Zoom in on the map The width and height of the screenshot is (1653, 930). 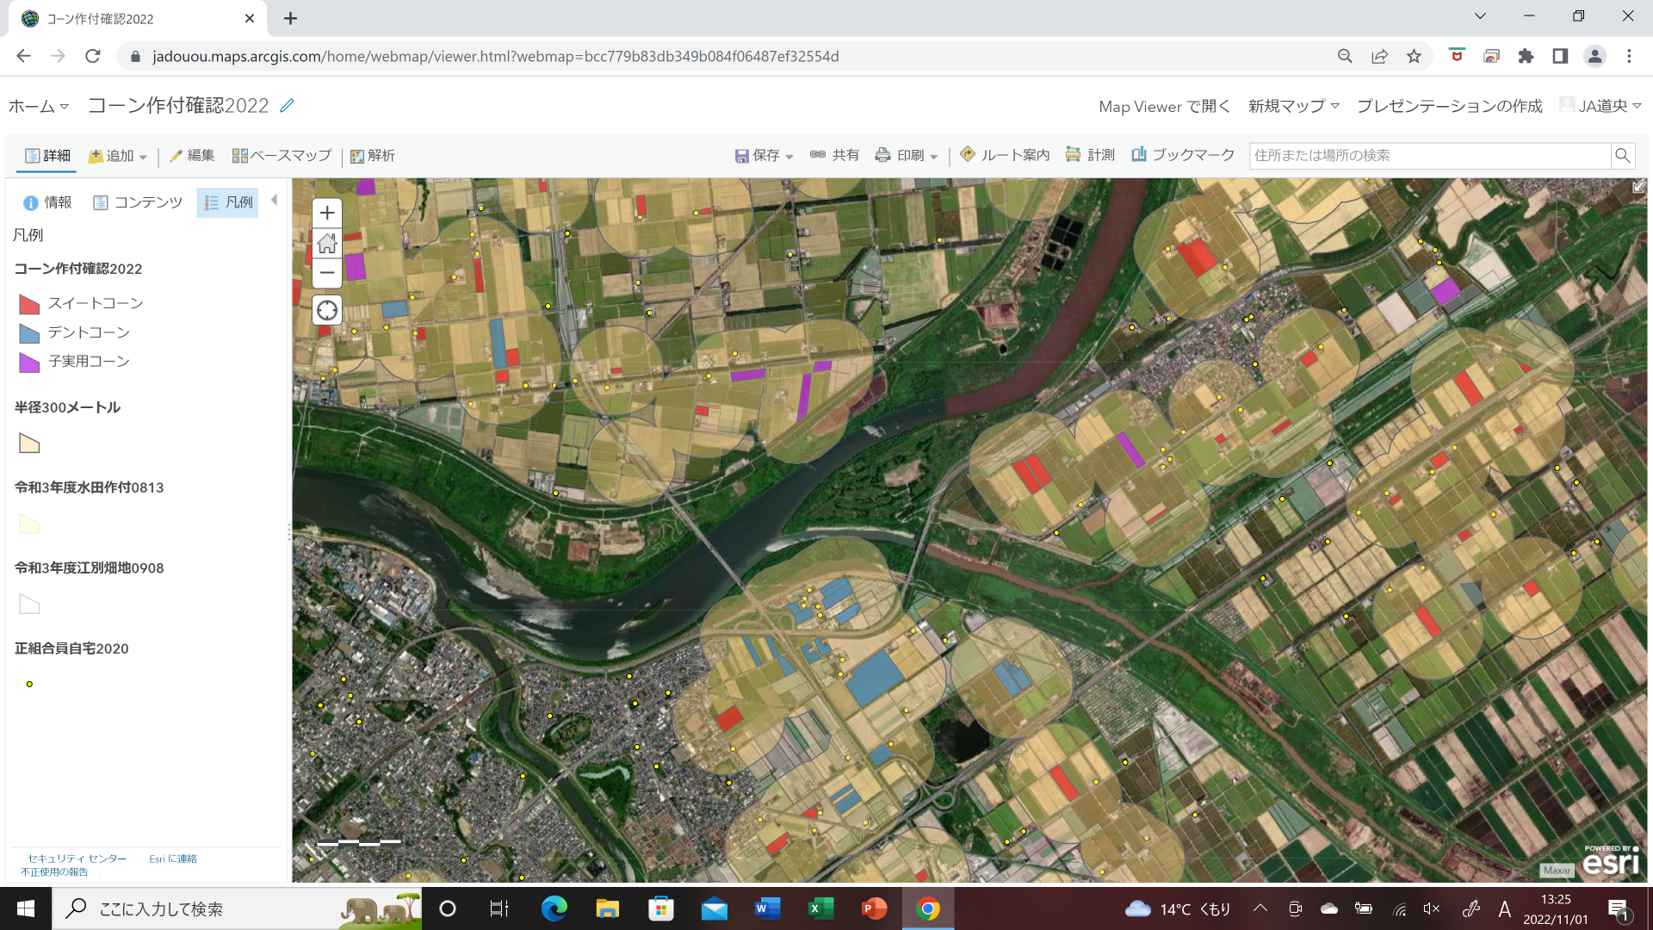[x=327, y=213]
